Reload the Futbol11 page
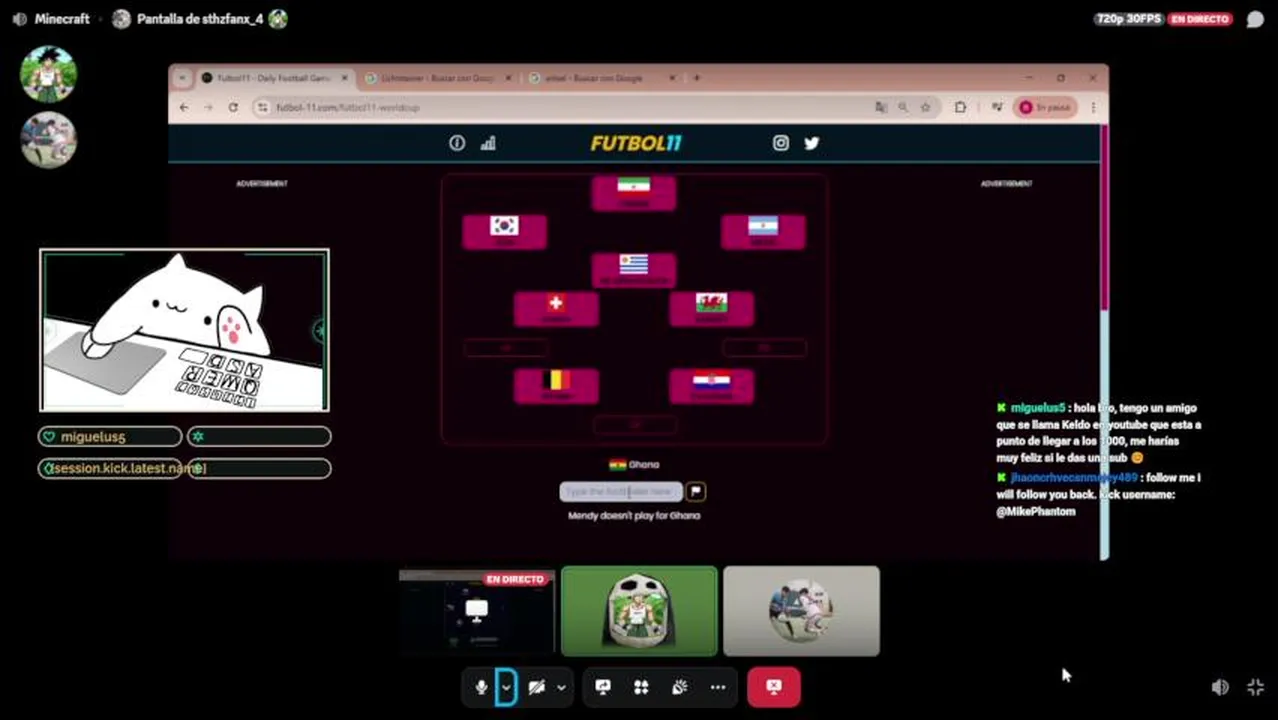 click(x=233, y=107)
